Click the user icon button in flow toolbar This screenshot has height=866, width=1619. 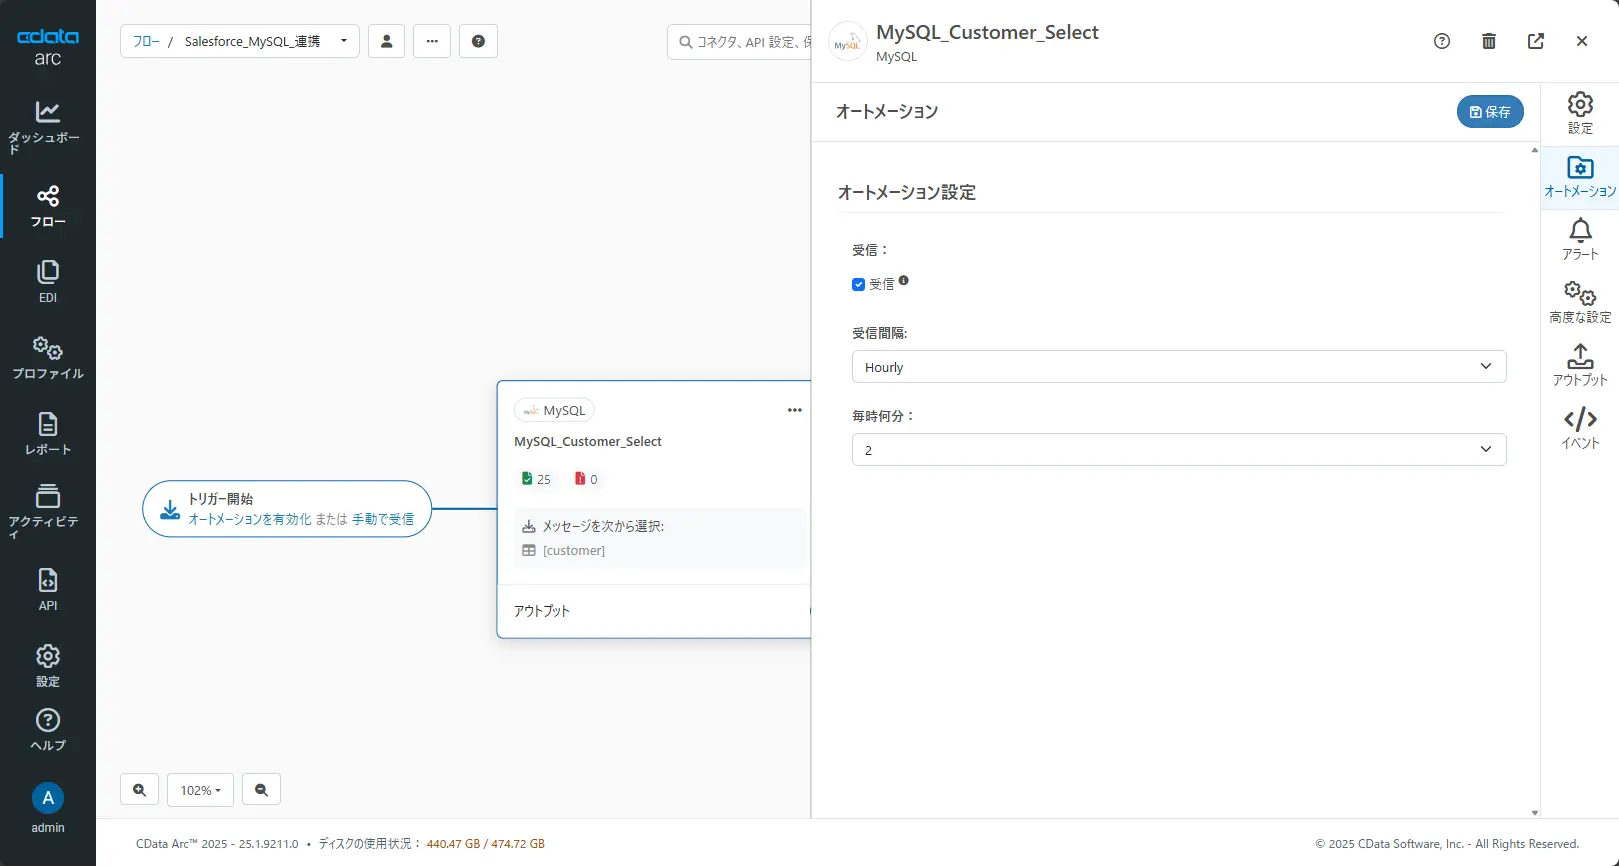pos(386,41)
